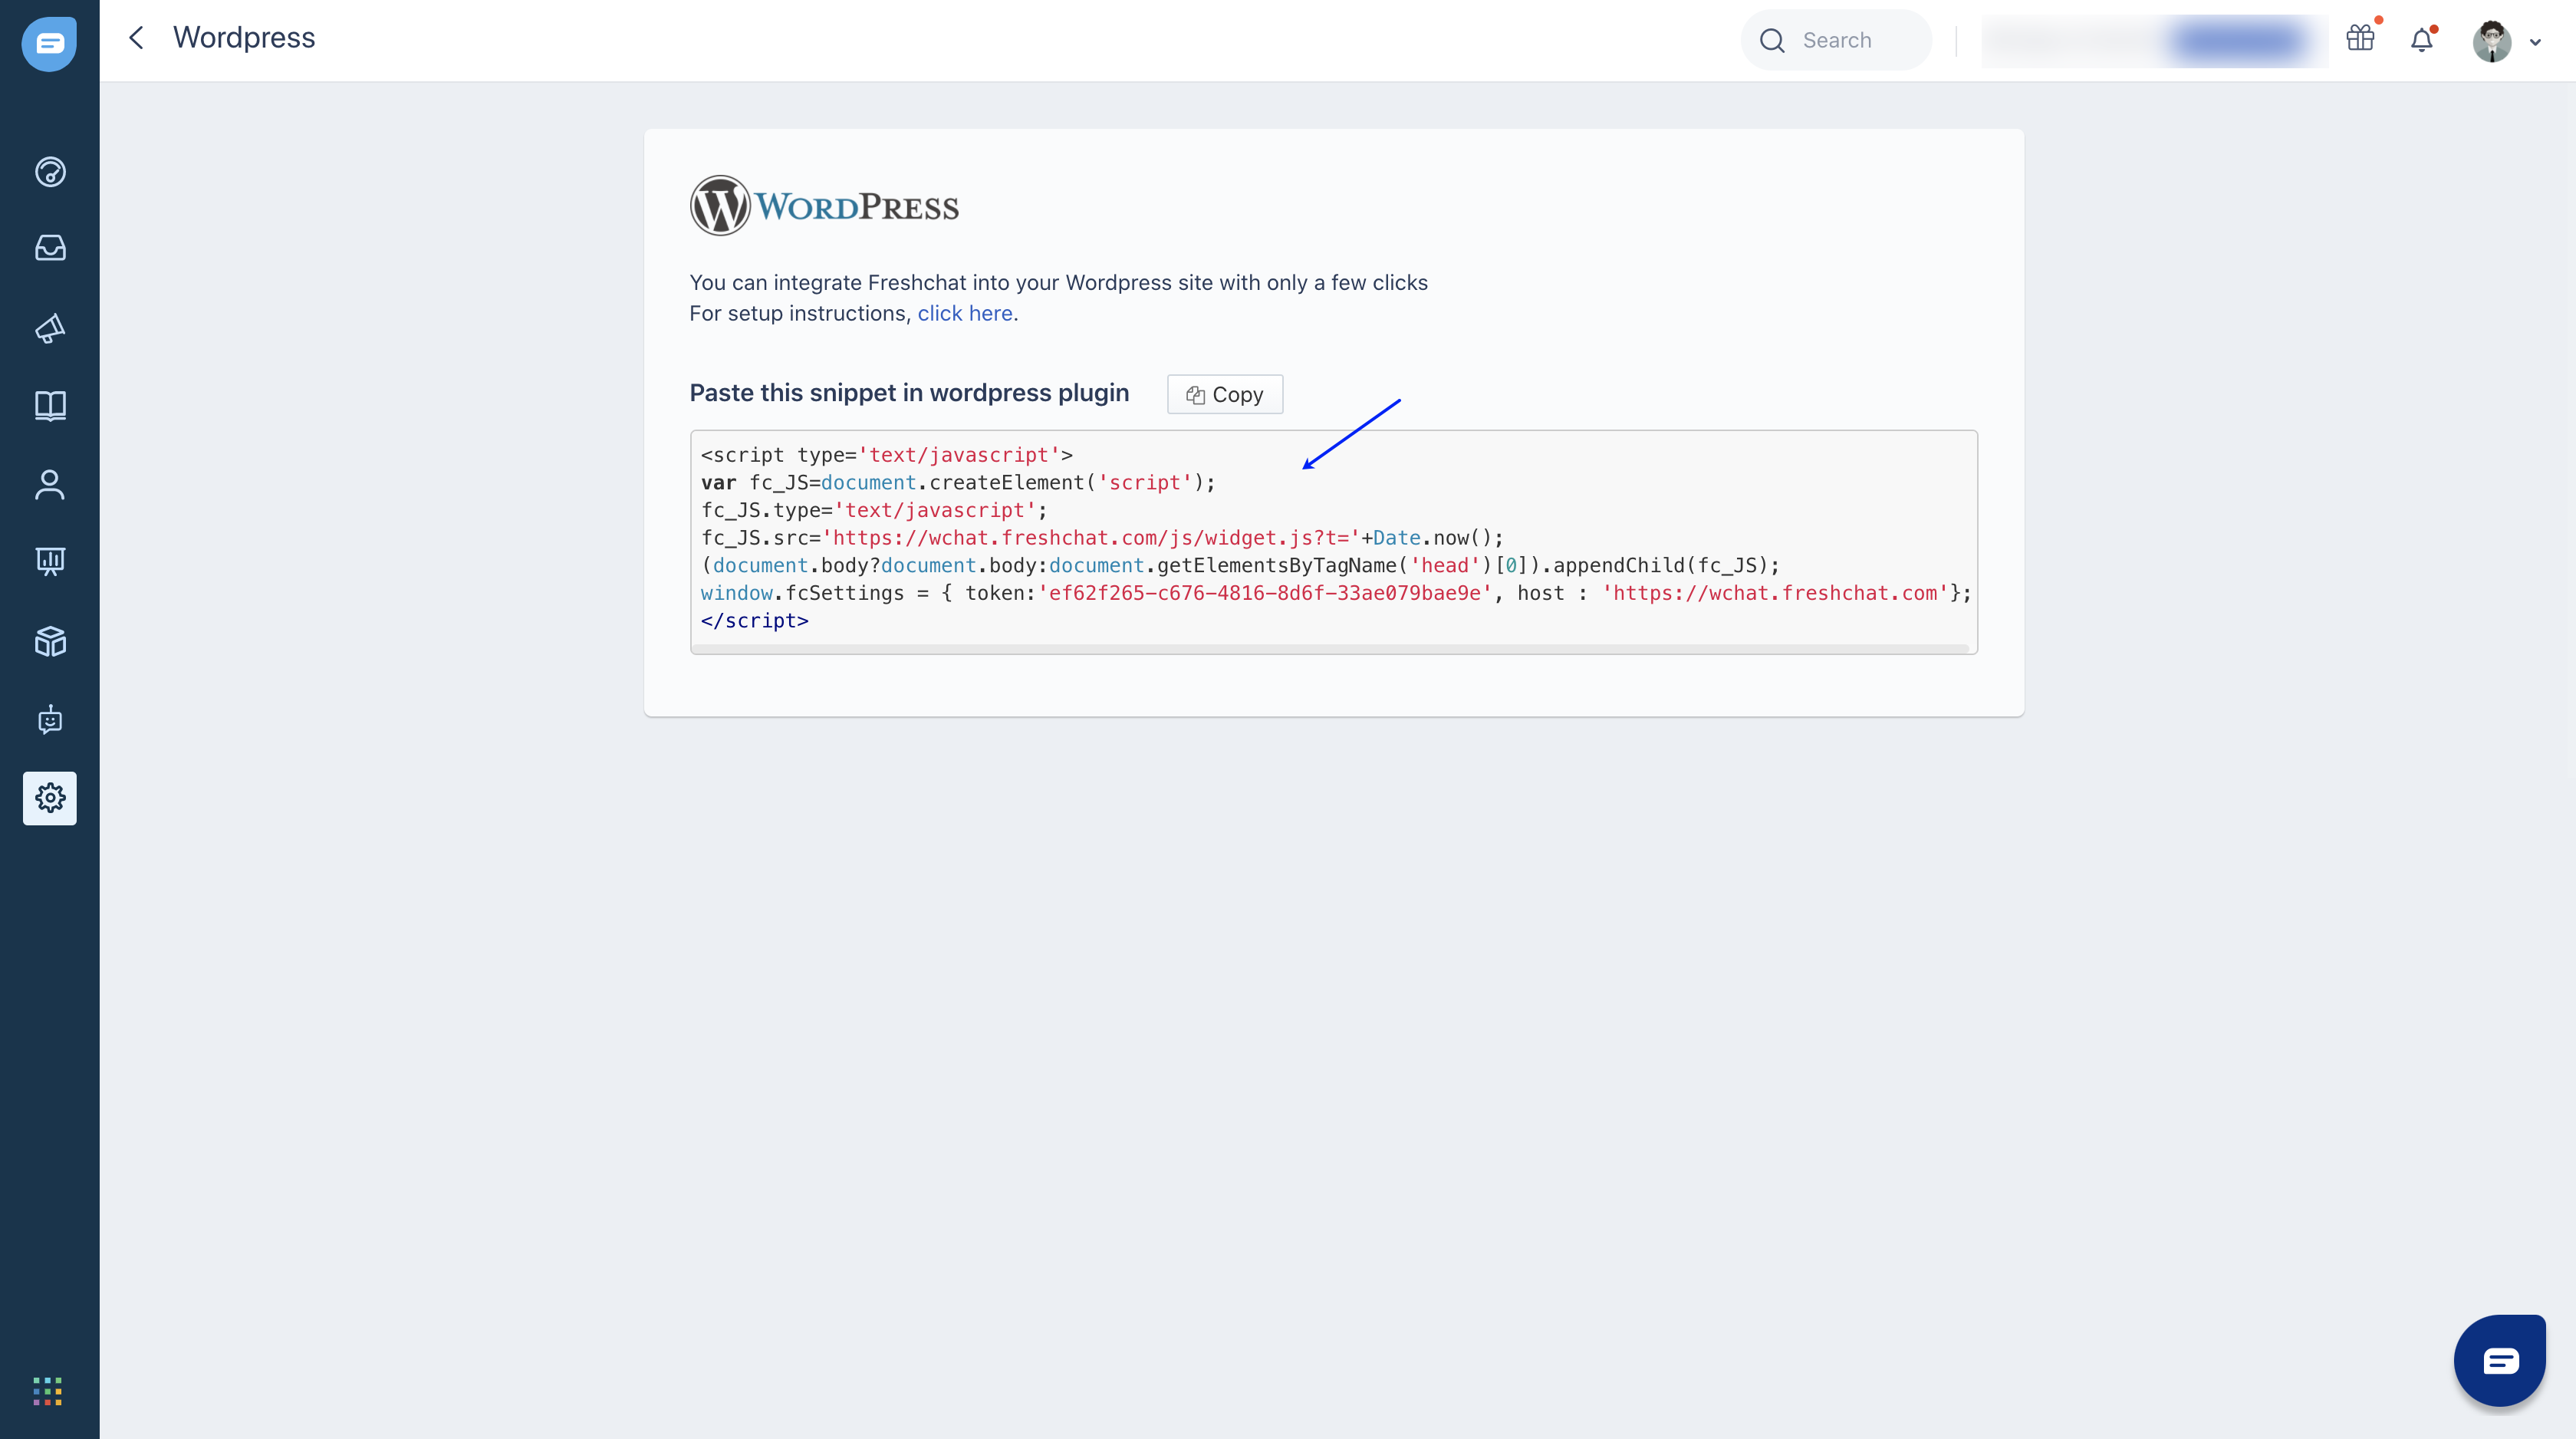Open the gift box updates icon

[x=2360, y=39]
